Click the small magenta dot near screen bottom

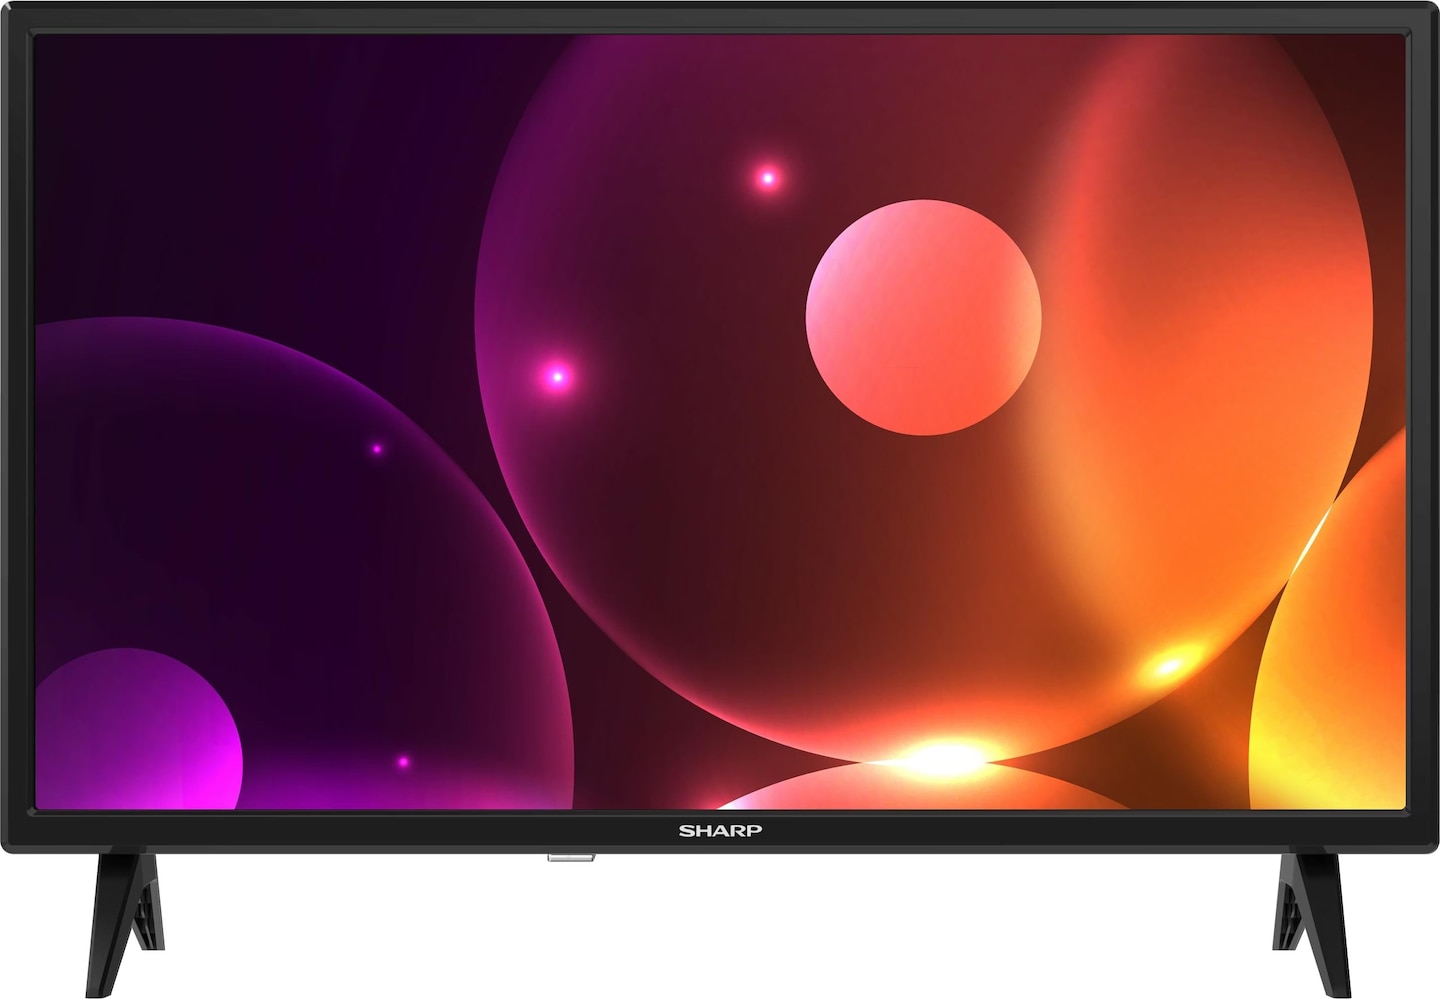pos(403,762)
